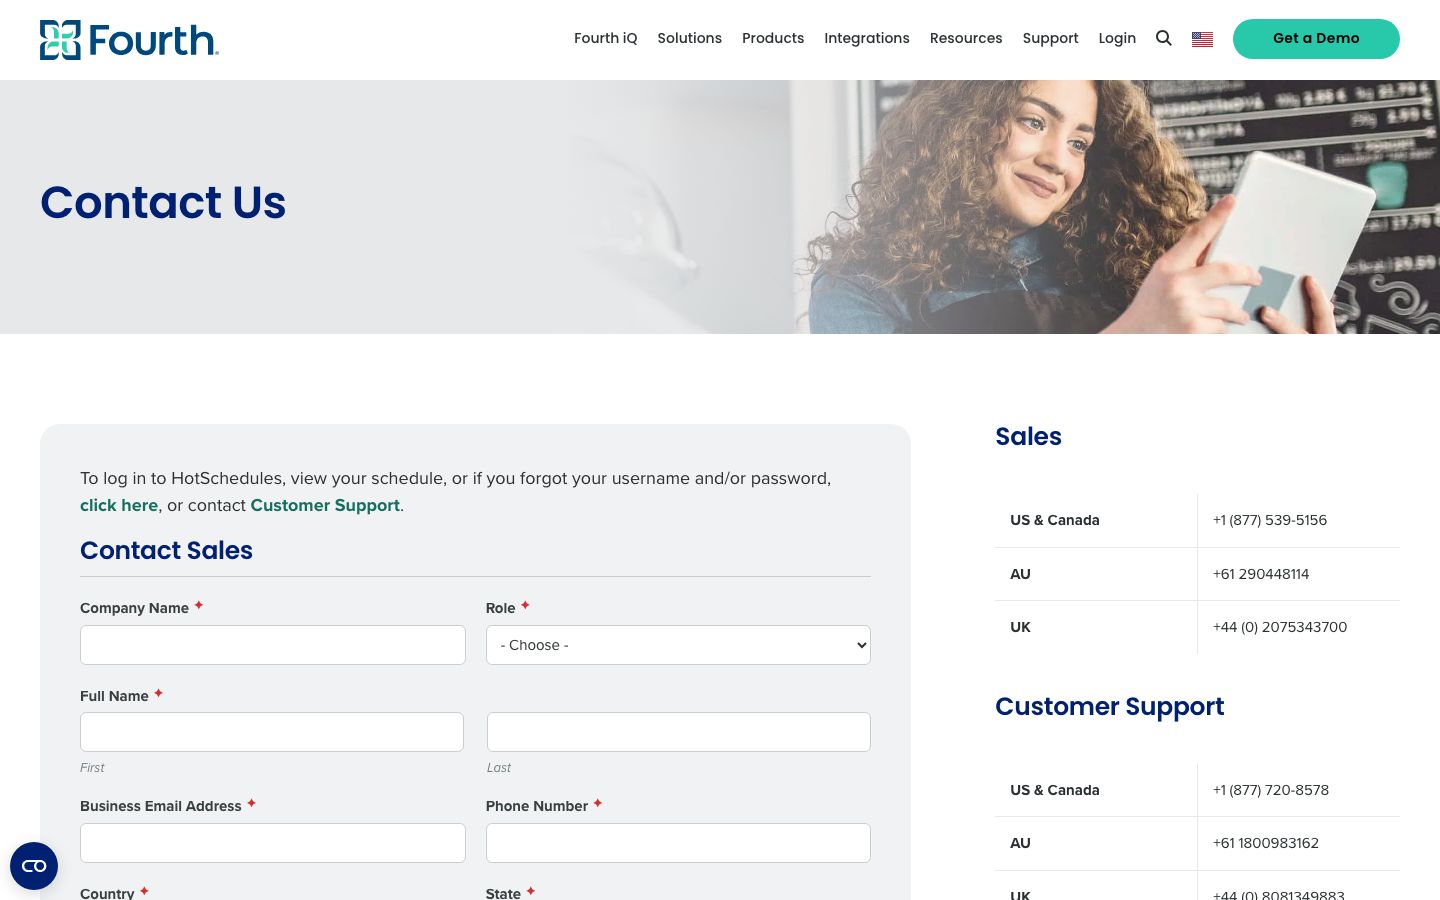Open the Login link in header
The height and width of the screenshot is (900, 1440).
point(1117,38)
